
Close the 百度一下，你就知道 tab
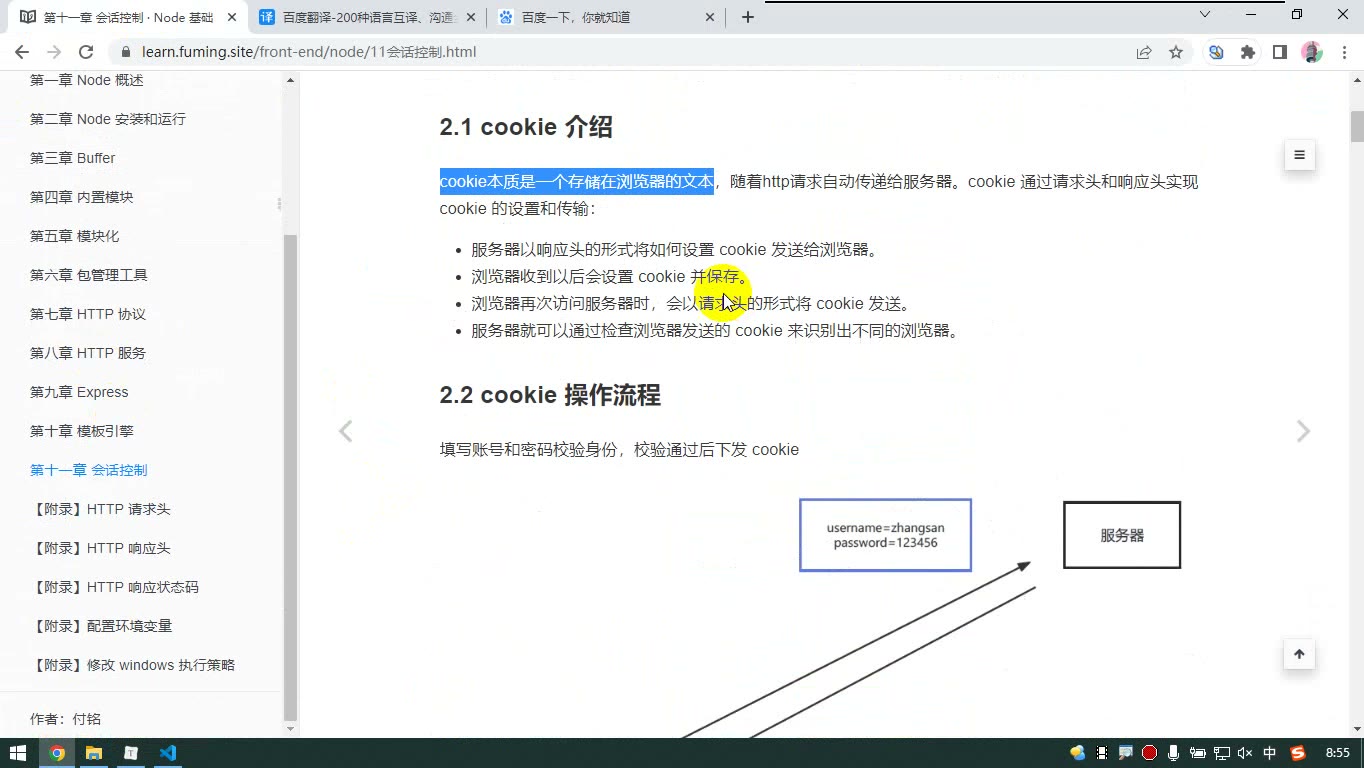tap(710, 17)
